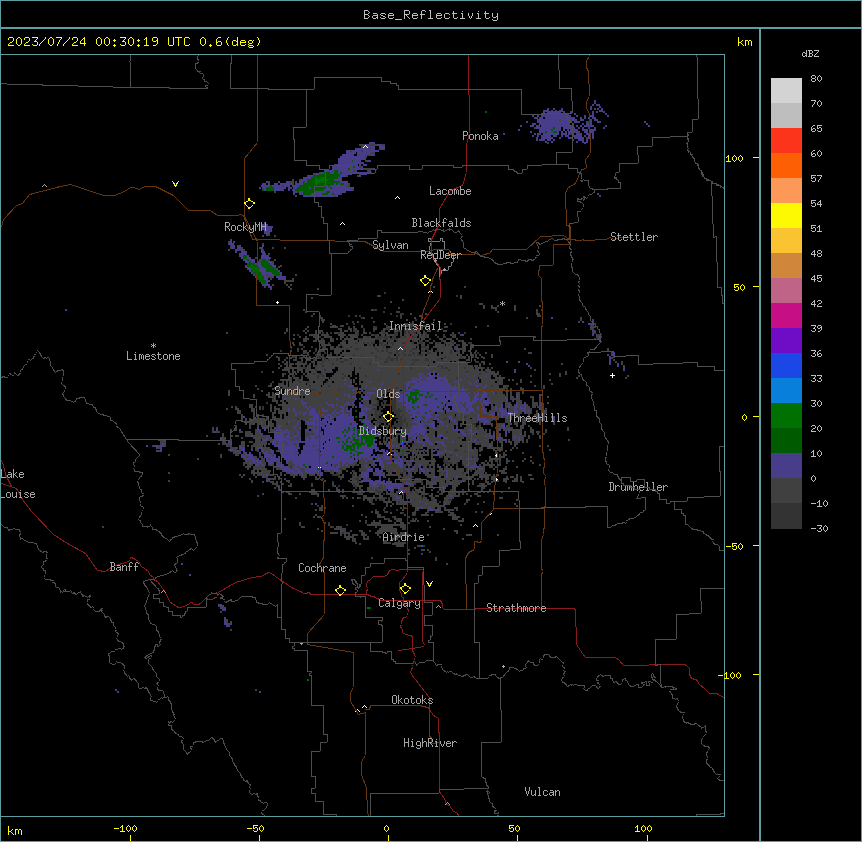The height and width of the screenshot is (842, 862).
Task: Select the Sundre label
Action: (292, 391)
